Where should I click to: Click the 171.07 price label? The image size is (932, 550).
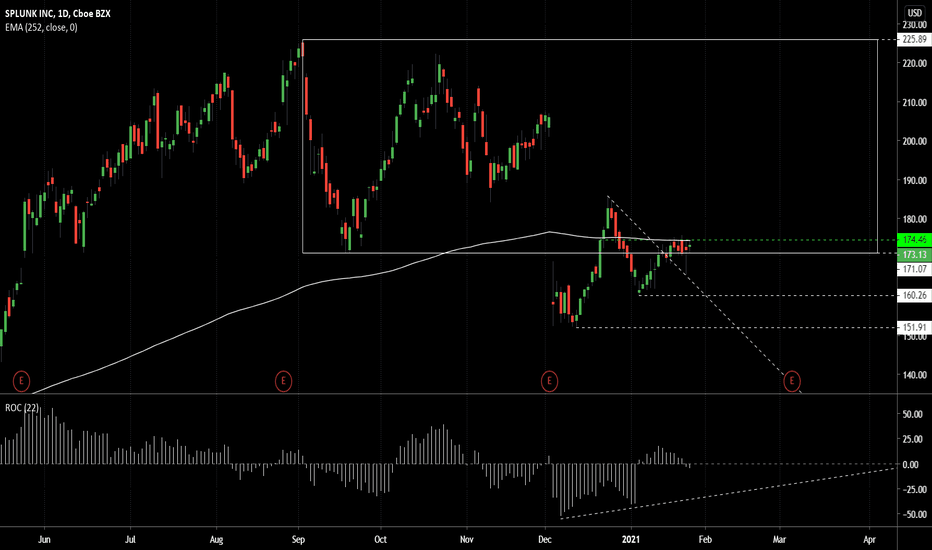[x=914, y=269]
